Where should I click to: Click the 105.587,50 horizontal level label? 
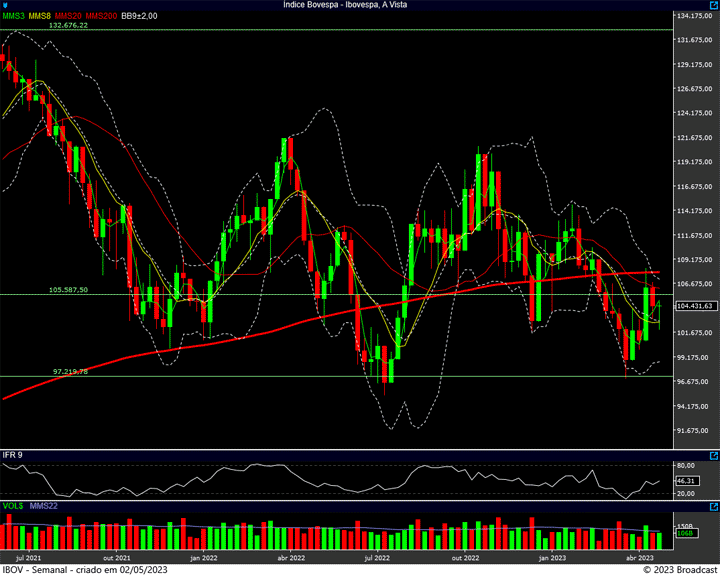pos(68,290)
